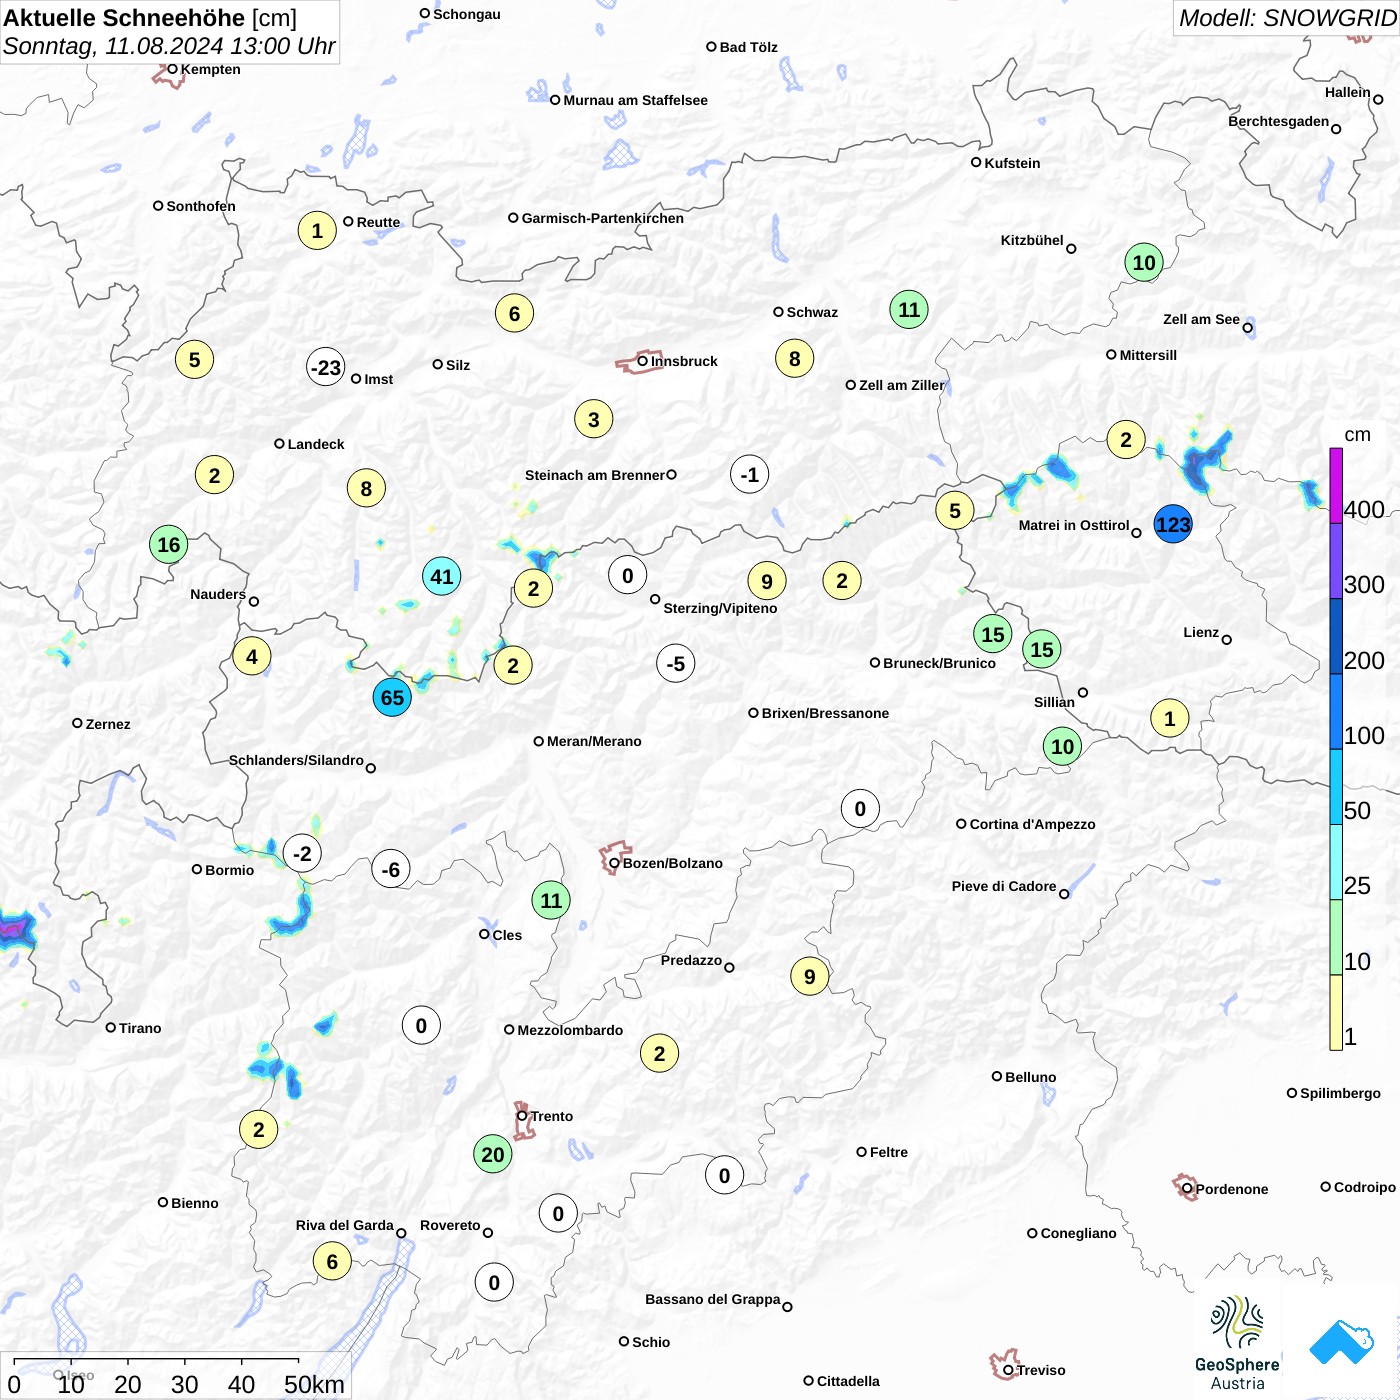1400x1400 pixels.
Task: Click the Zernez town label
Action: click(108, 724)
